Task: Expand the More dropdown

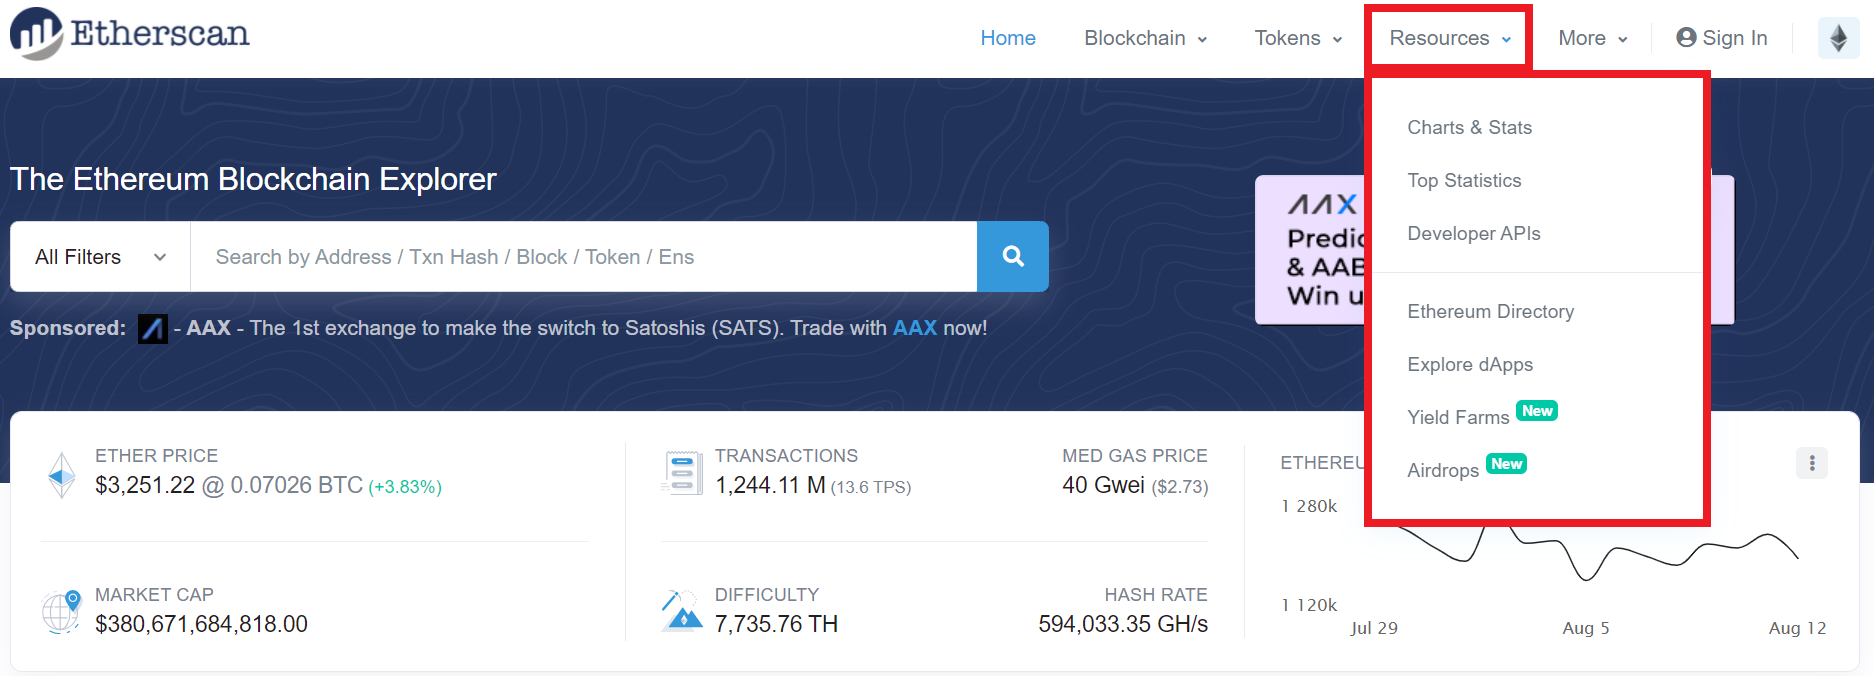Action: coord(1590,37)
